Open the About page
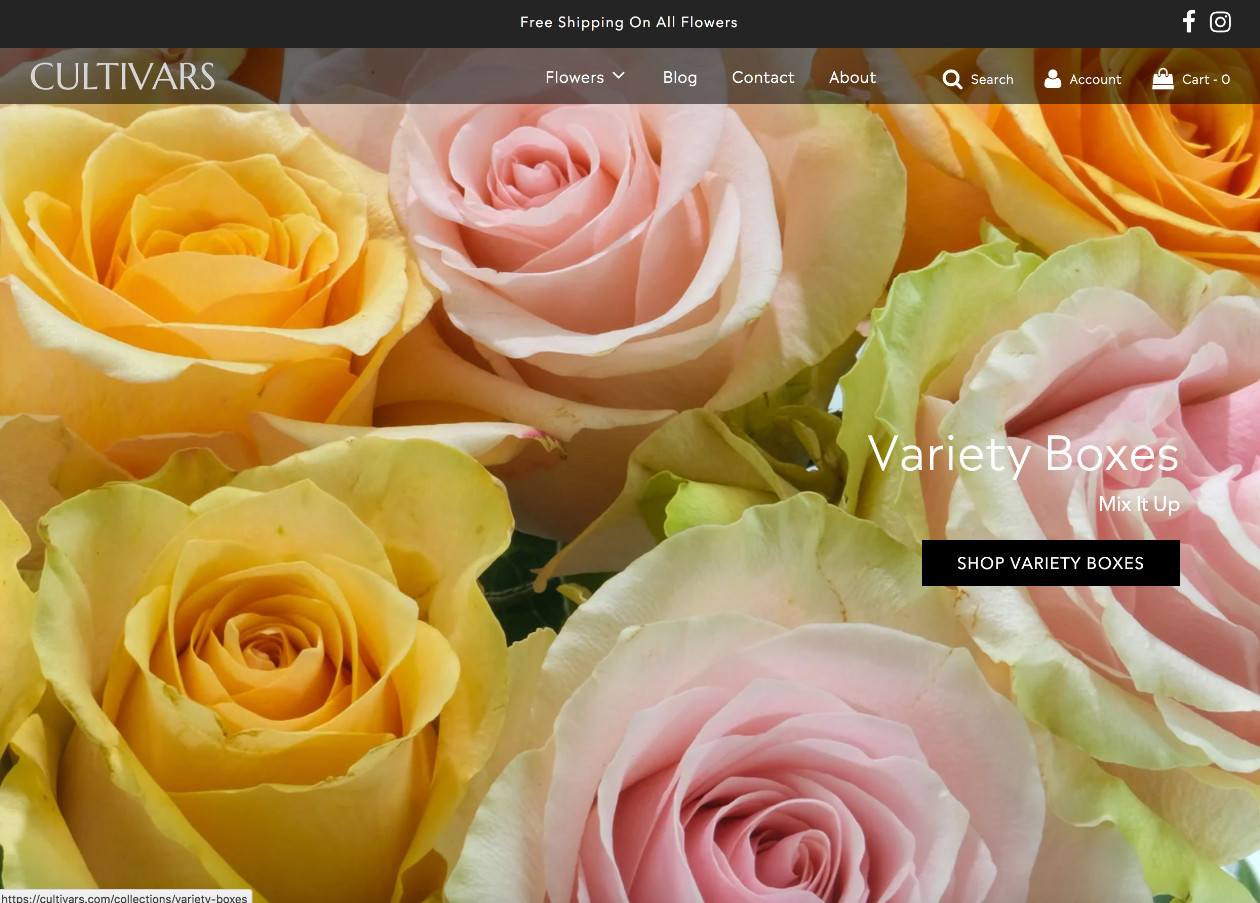The image size is (1260, 903). pos(852,77)
